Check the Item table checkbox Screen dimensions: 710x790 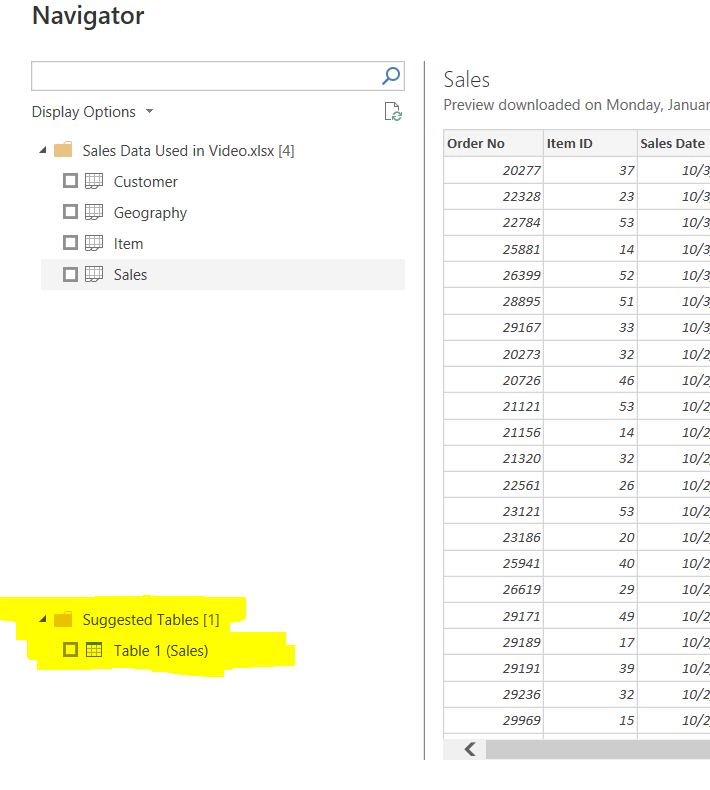71,243
